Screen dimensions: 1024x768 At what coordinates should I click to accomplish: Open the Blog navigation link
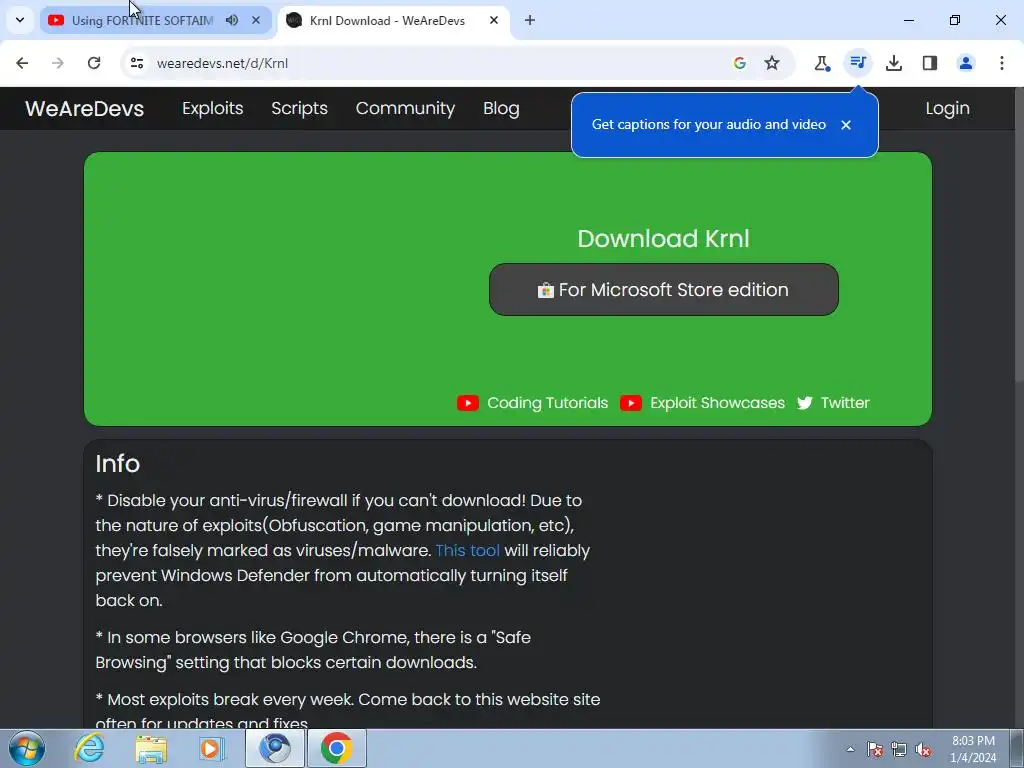pos(501,108)
